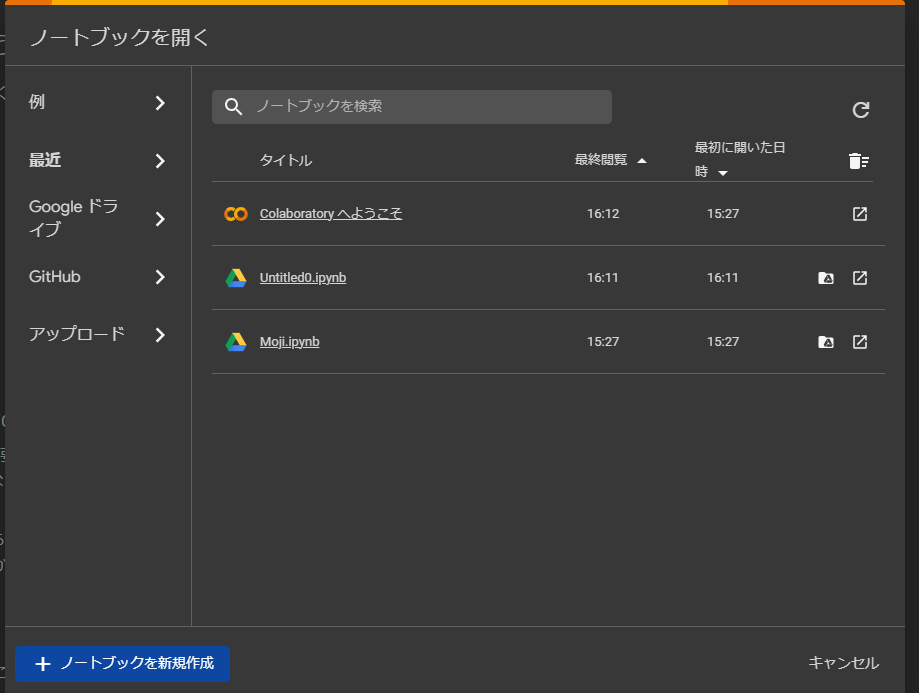Screen dimensions: 919x693
Task: Show Moji.ipynb in Drive folder icon
Action: [x=826, y=342]
